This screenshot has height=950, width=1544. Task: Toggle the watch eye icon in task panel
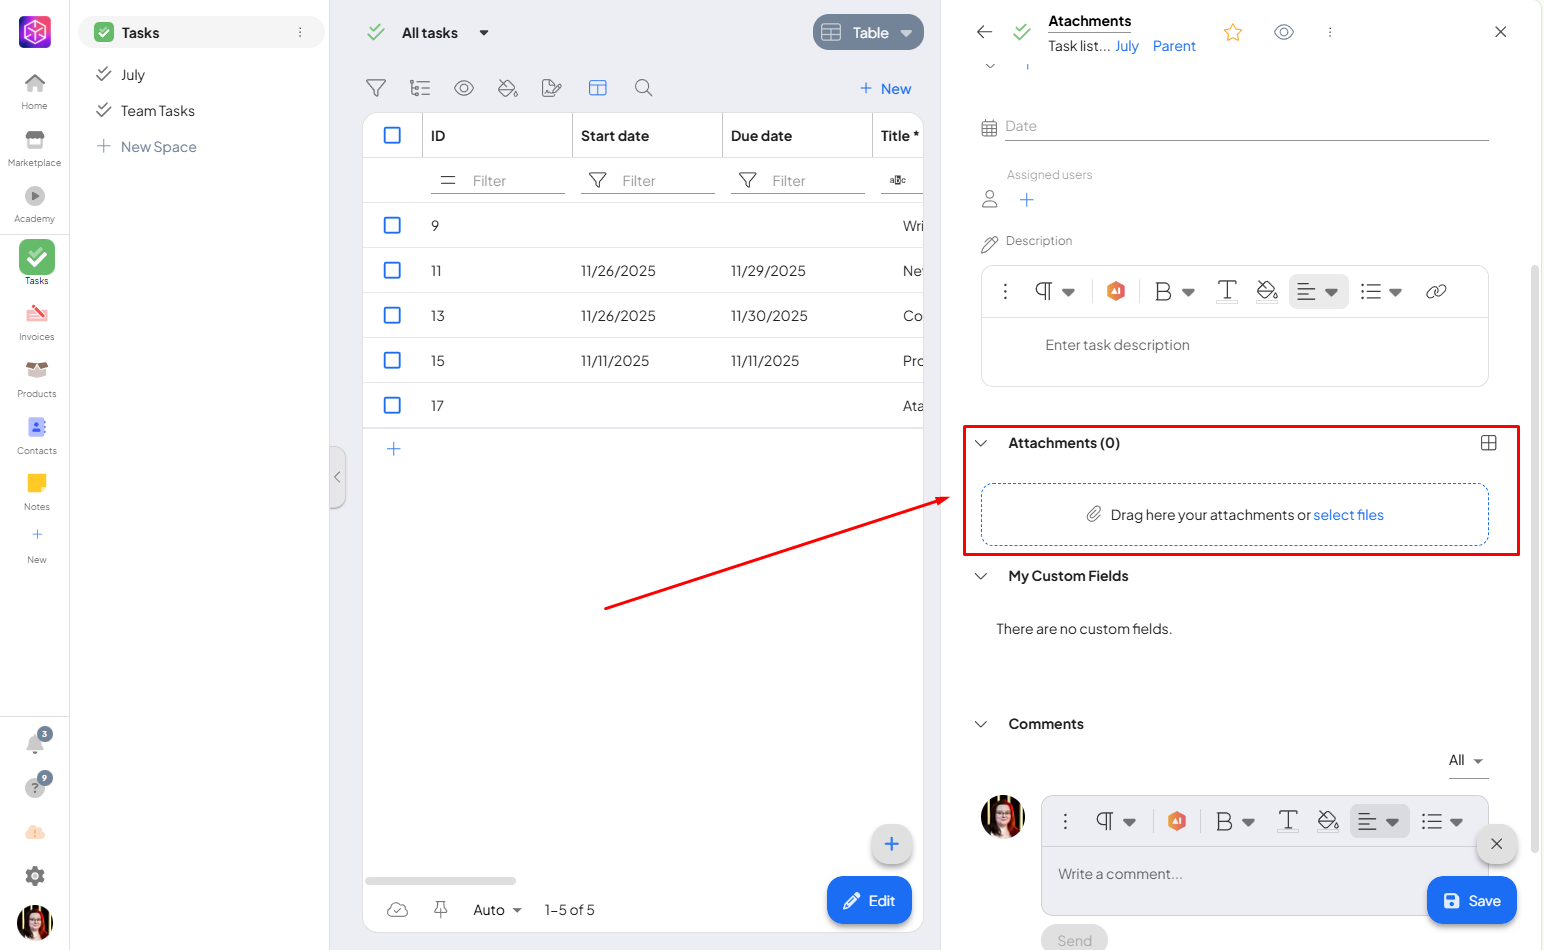[x=1284, y=32]
